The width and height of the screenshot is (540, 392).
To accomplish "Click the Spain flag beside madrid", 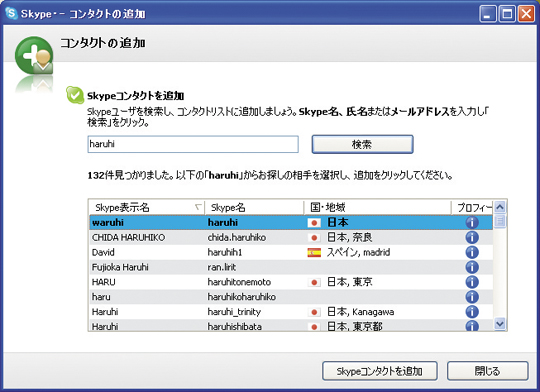I will 314,252.
